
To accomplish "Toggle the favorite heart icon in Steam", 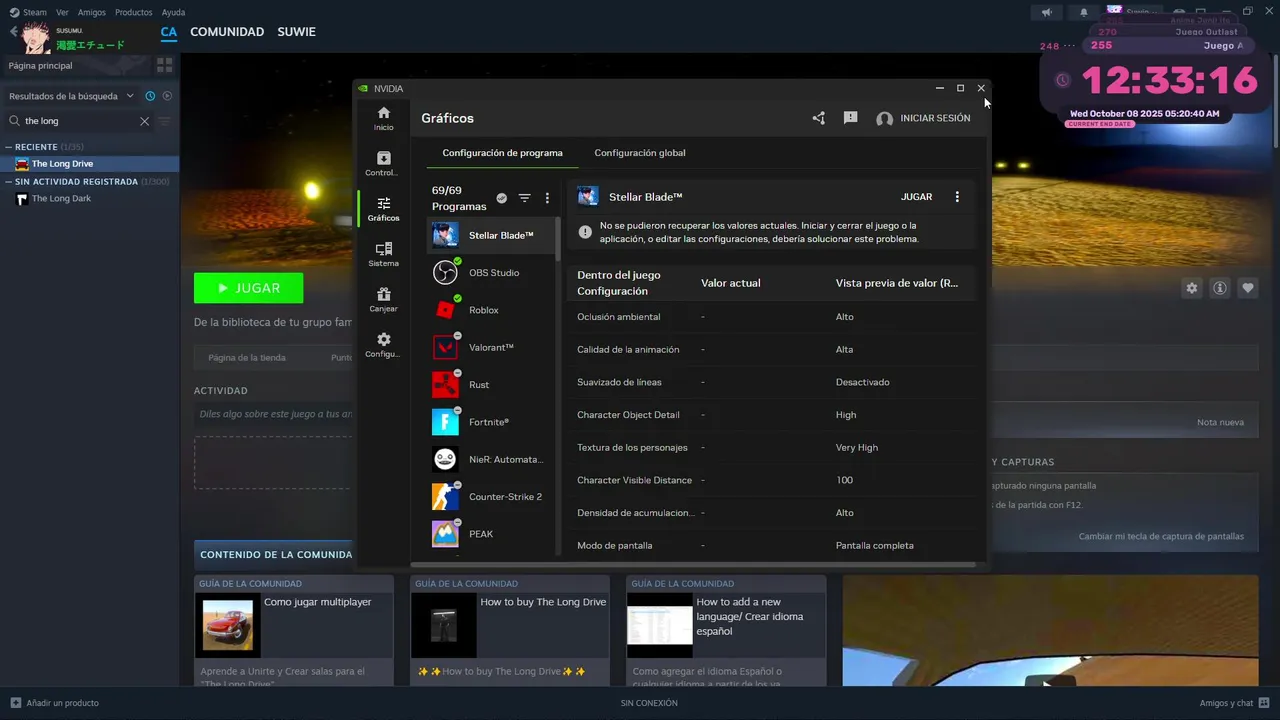I will [1248, 288].
